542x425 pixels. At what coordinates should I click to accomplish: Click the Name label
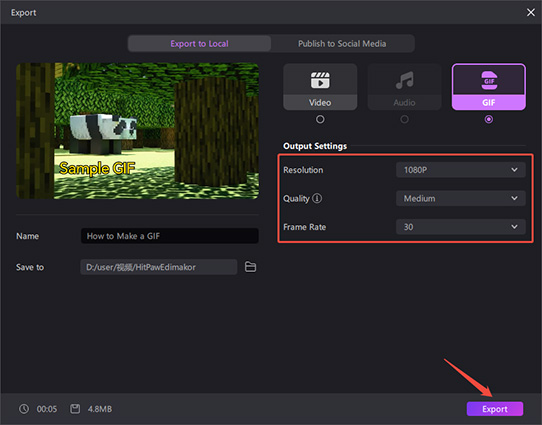[27, 236]
